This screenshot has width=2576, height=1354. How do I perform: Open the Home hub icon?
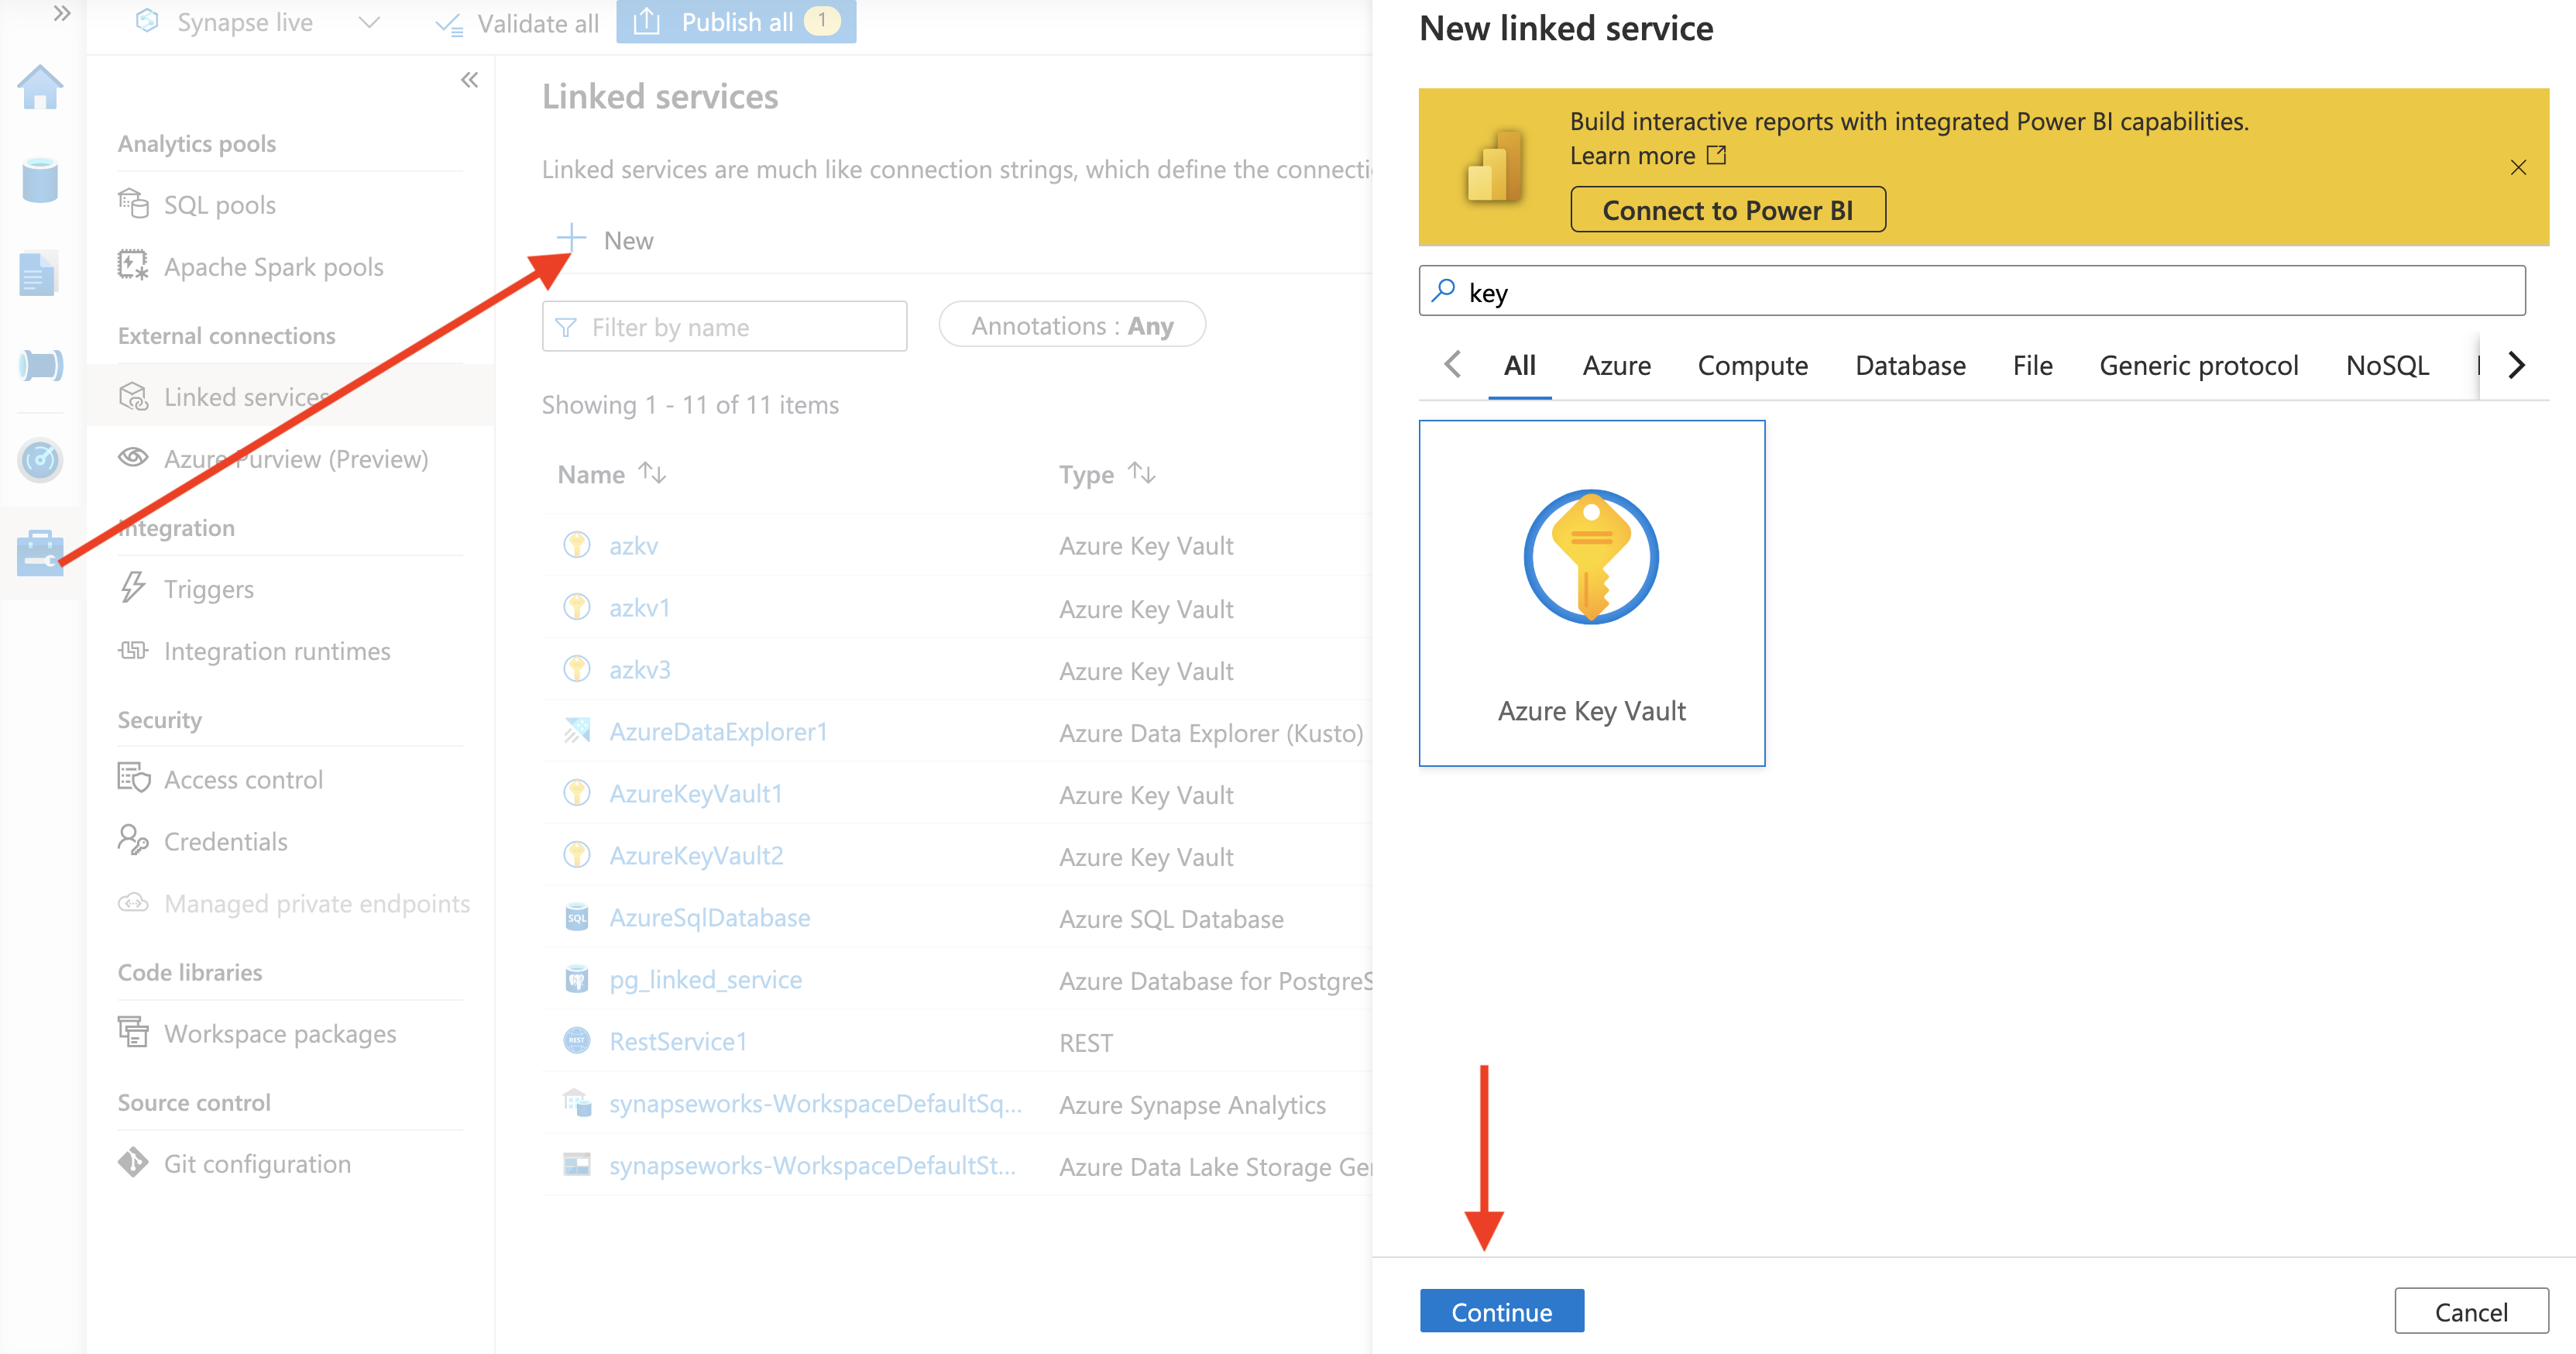[x=40, y=88]
